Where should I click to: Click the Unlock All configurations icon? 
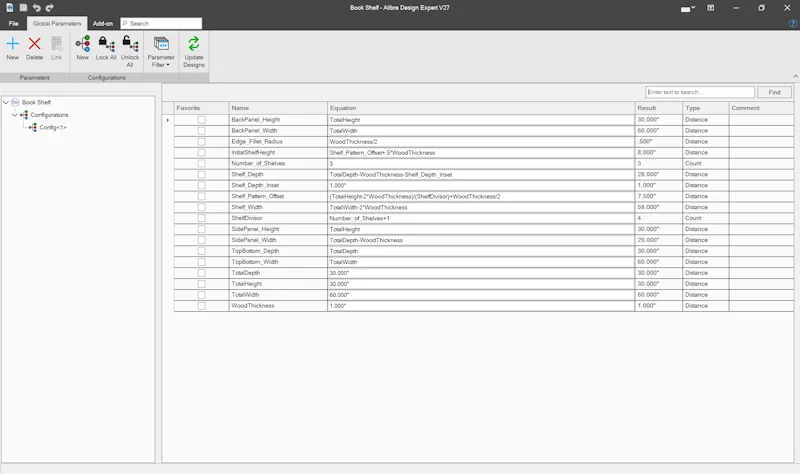click(130, 44)
